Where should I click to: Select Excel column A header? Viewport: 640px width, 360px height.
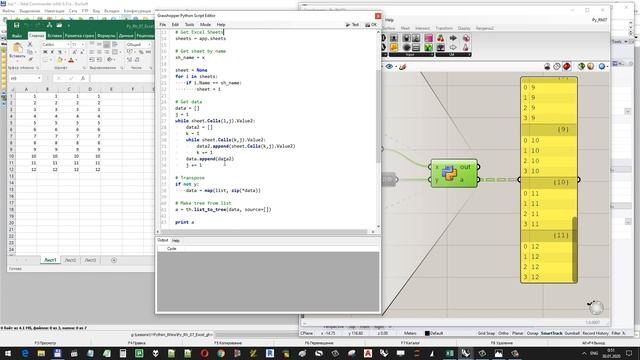tap(26, 89)
